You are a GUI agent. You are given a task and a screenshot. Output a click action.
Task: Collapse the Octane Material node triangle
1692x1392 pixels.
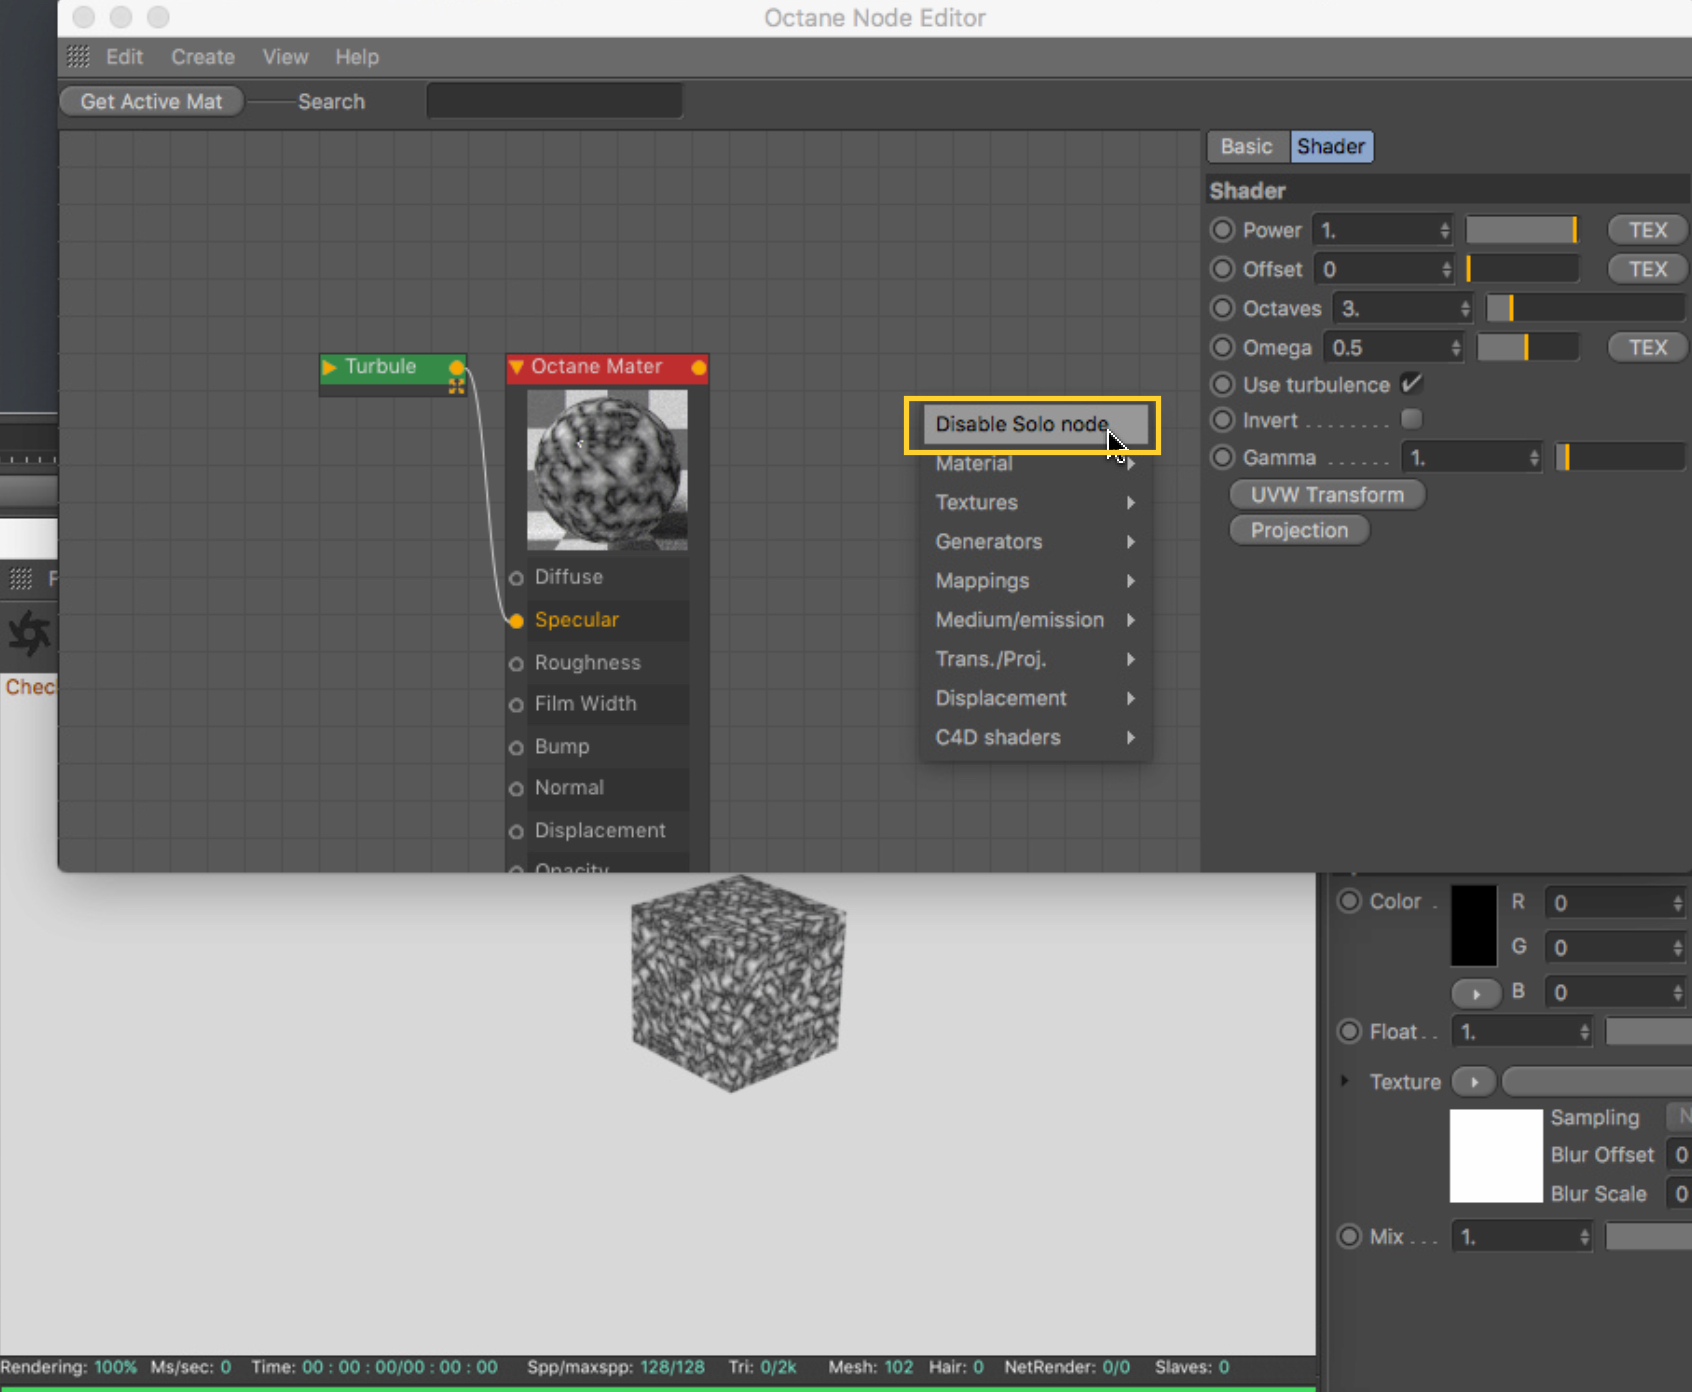click(517, 367)
